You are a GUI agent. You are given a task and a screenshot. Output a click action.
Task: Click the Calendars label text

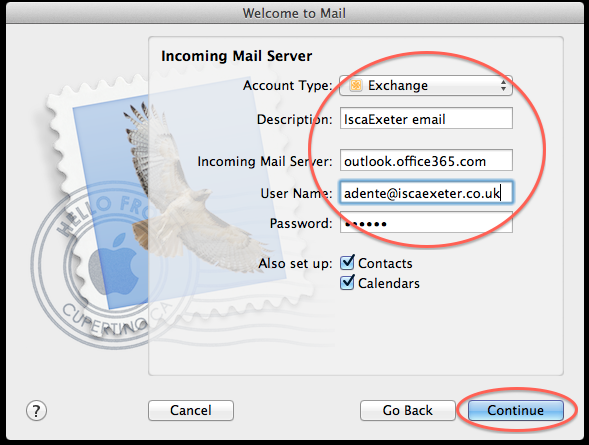tap(389, 283)
